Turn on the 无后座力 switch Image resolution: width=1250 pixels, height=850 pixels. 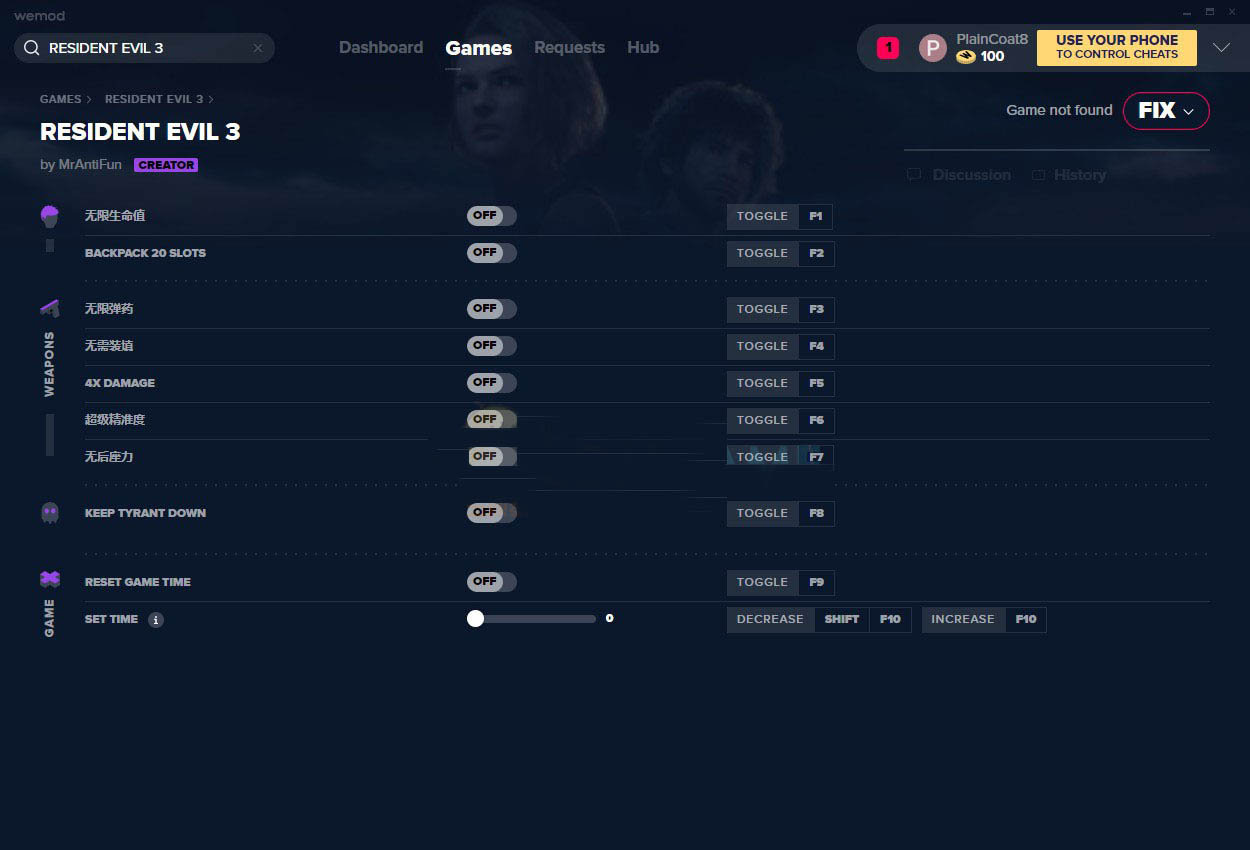492,457
